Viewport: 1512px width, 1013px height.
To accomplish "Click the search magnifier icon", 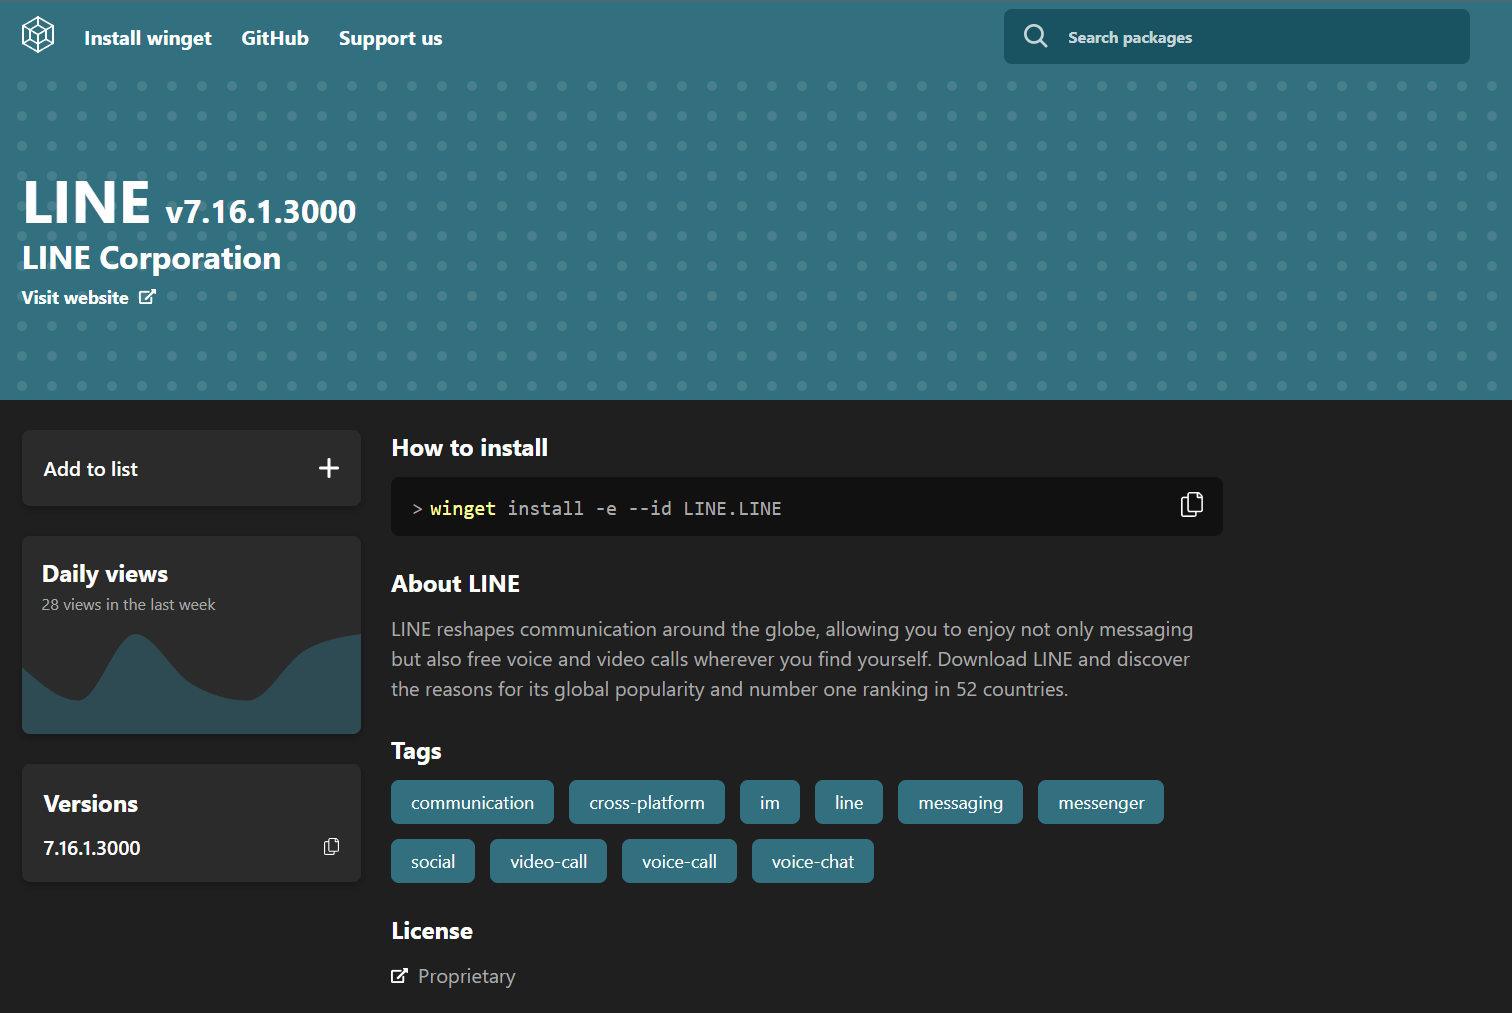I will click(x=1035, y=37).
